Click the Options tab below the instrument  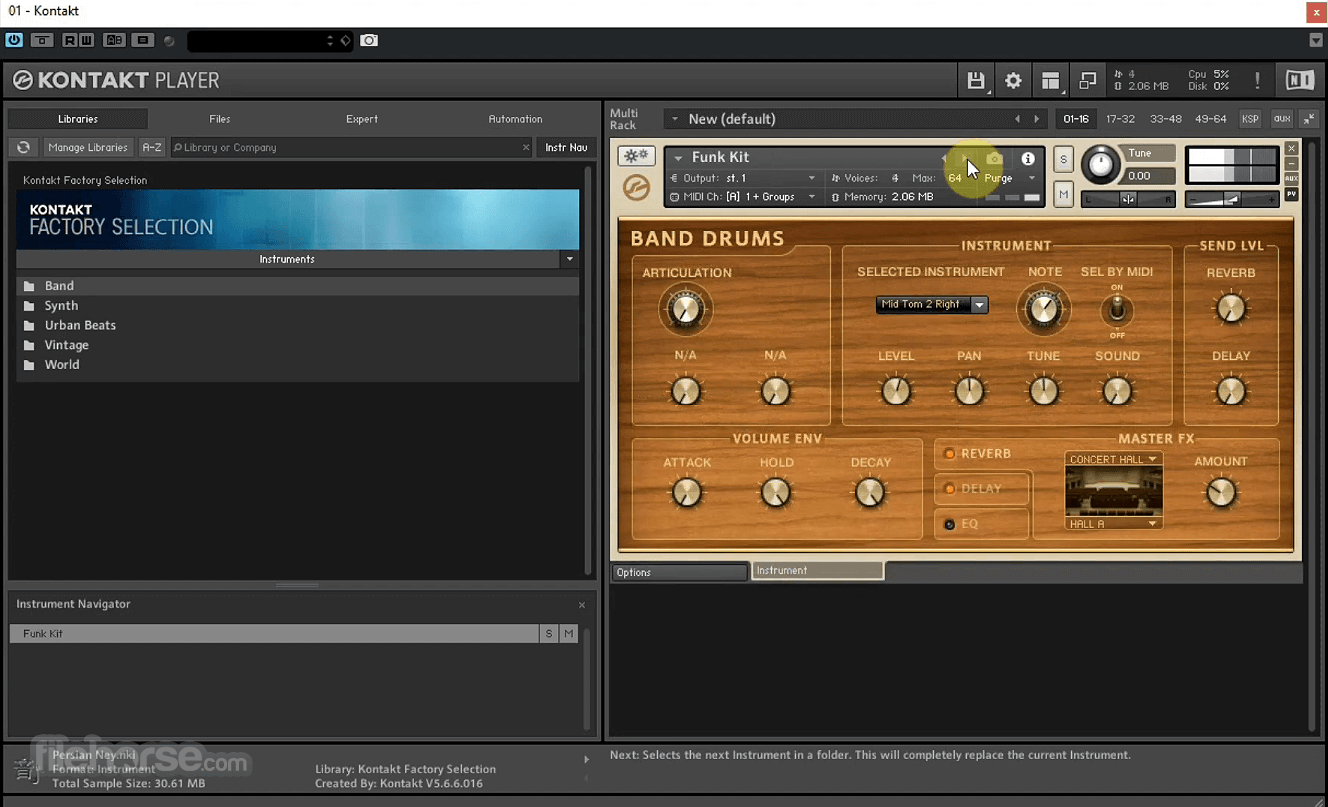679,572
